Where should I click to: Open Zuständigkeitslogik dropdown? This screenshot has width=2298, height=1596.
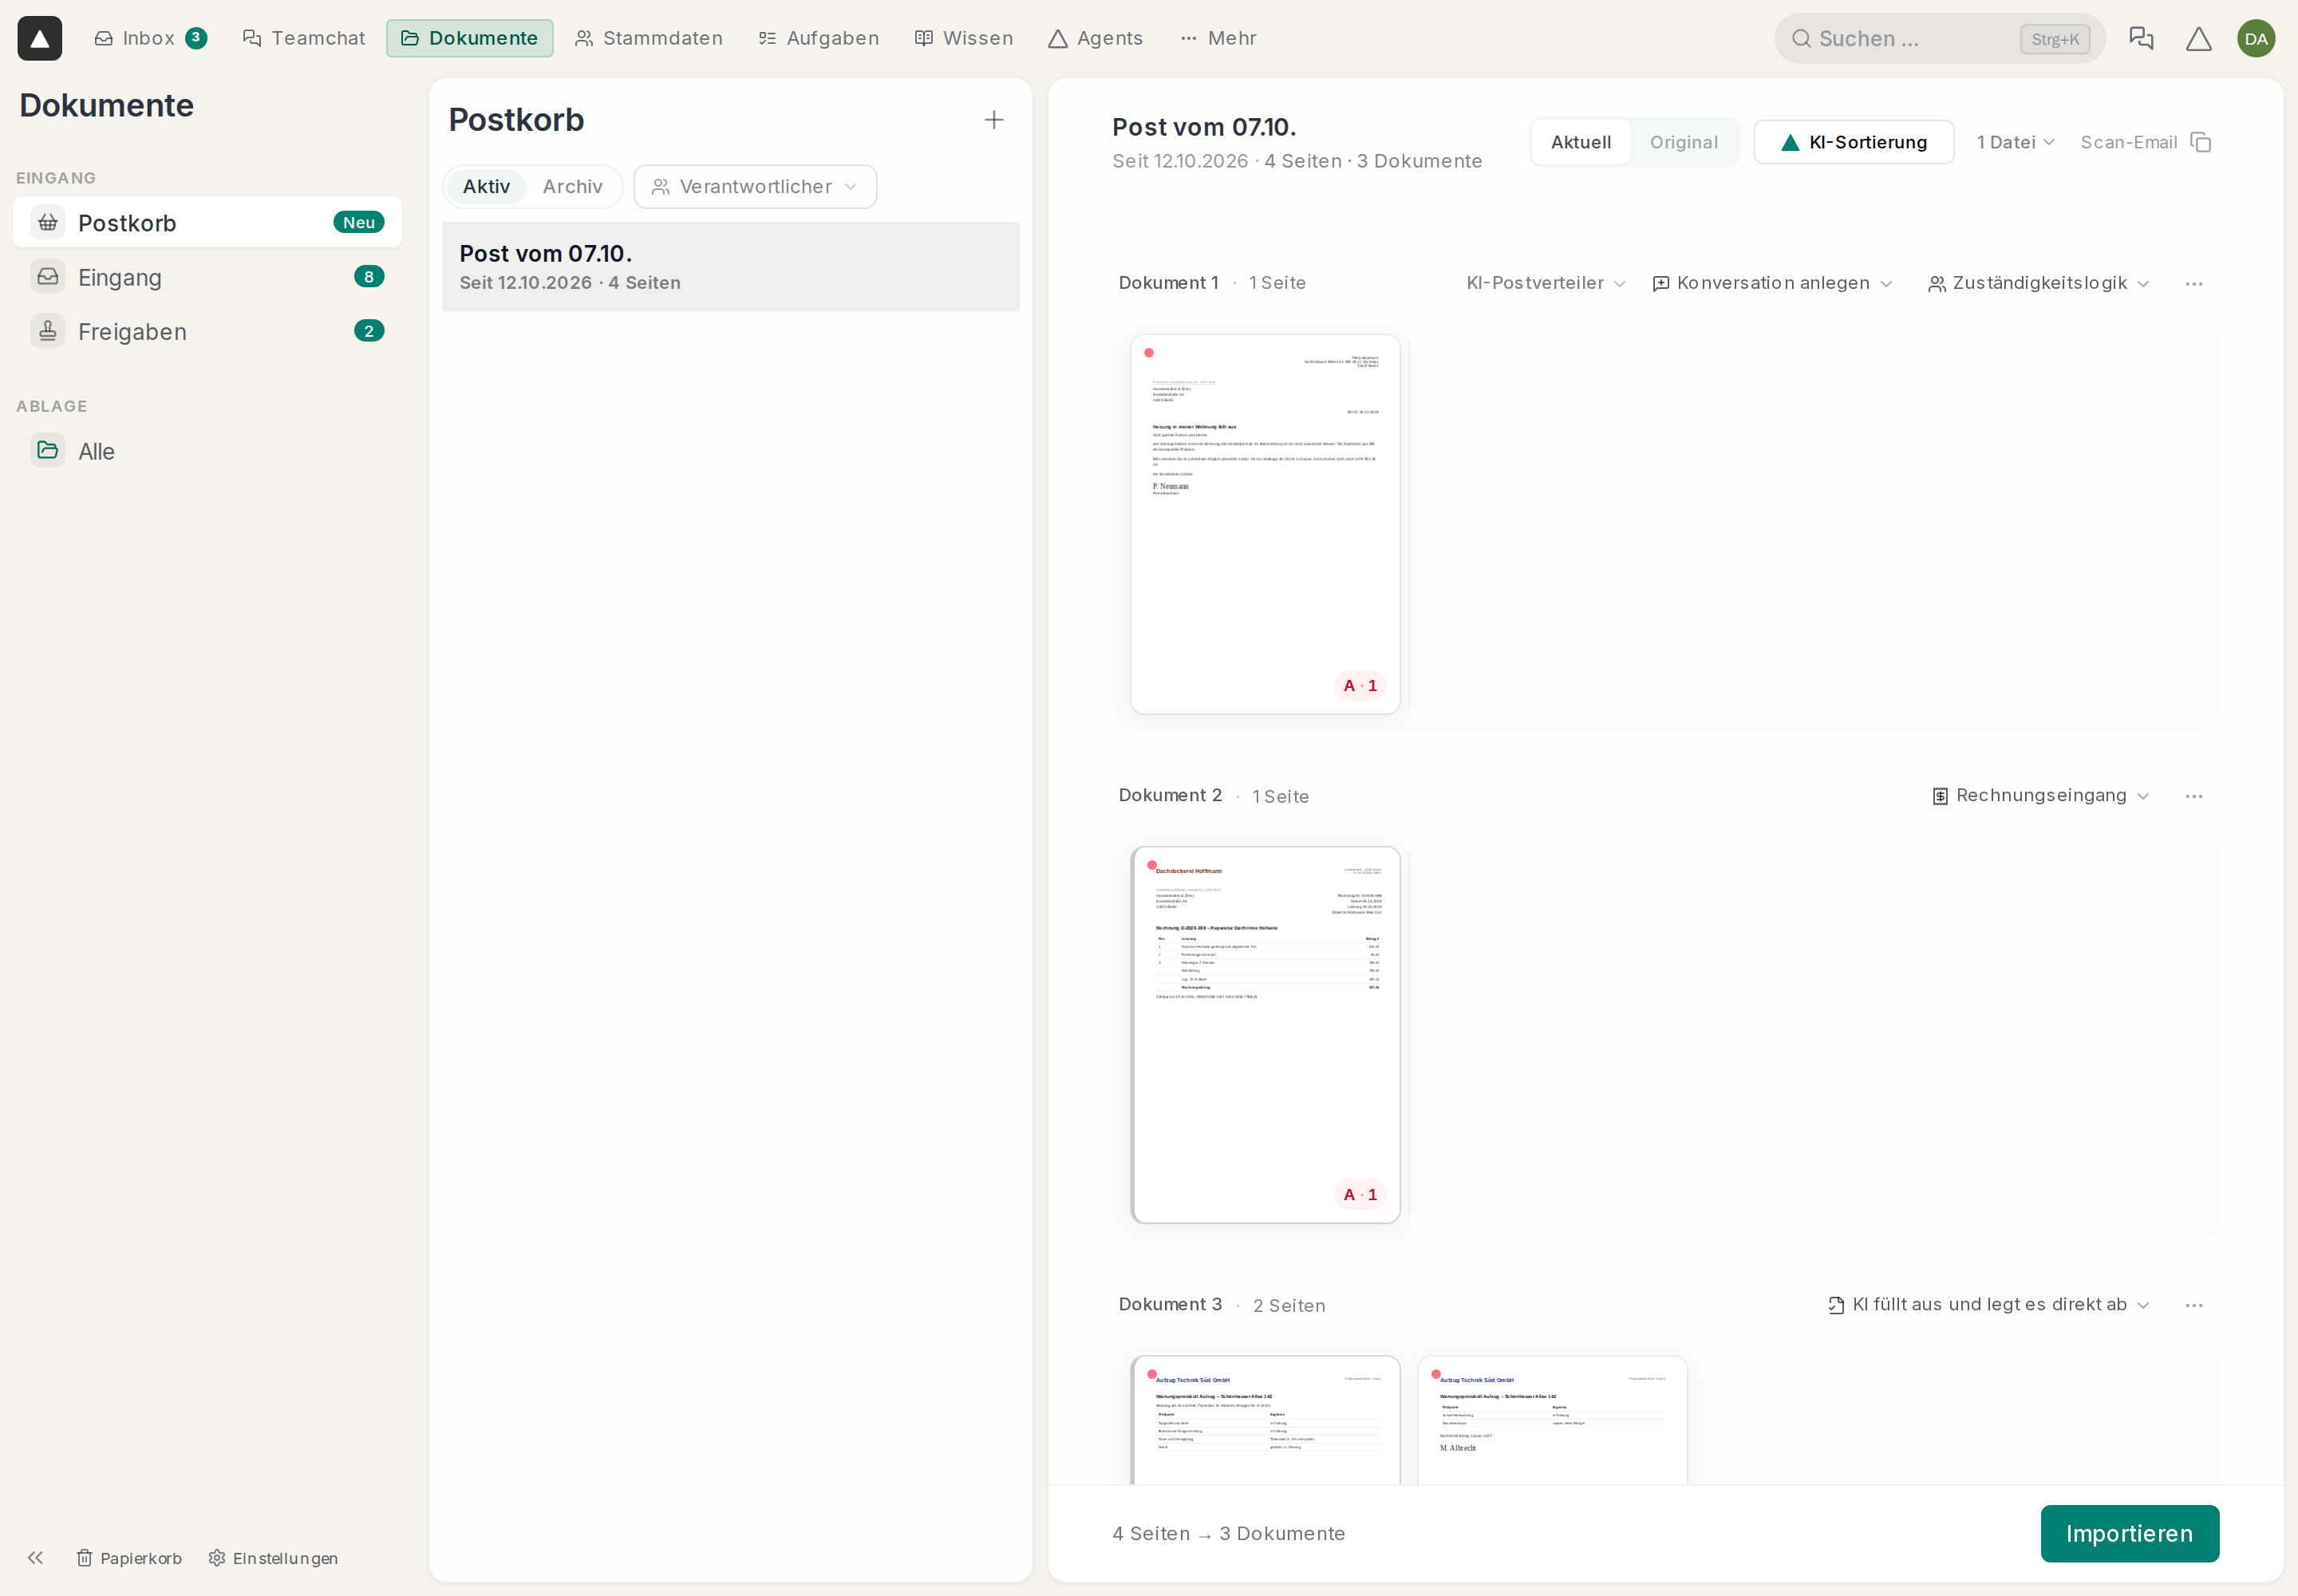coord(2038,283)
